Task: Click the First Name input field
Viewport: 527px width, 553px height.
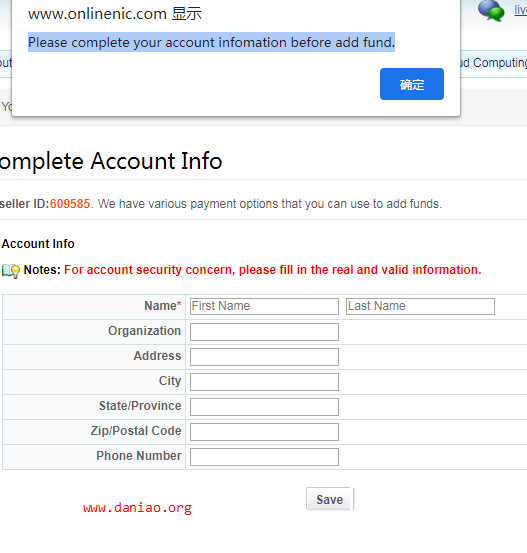Action: click(x=264, y=306)
